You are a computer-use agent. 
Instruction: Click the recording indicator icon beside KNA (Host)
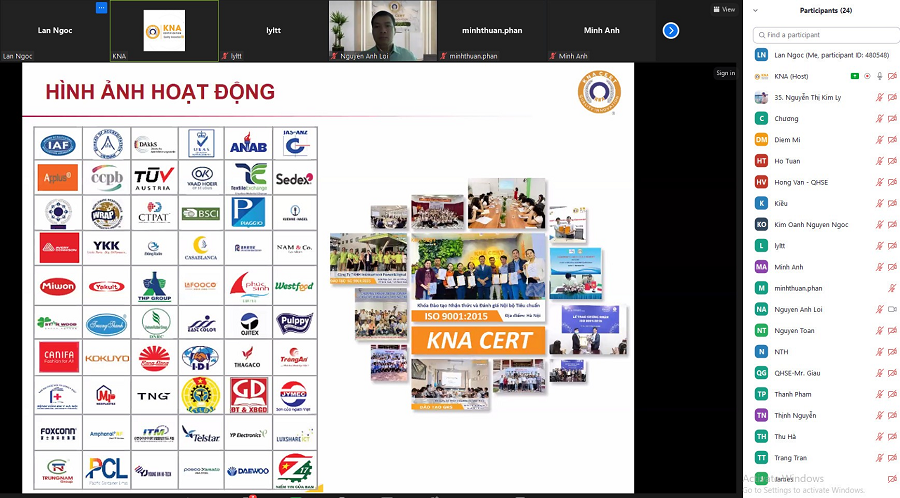click(x=867, y=76)
